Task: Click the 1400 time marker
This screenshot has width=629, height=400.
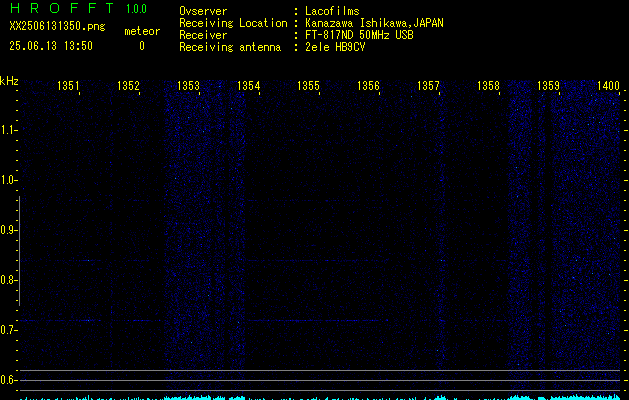Action: pos(608,85)
